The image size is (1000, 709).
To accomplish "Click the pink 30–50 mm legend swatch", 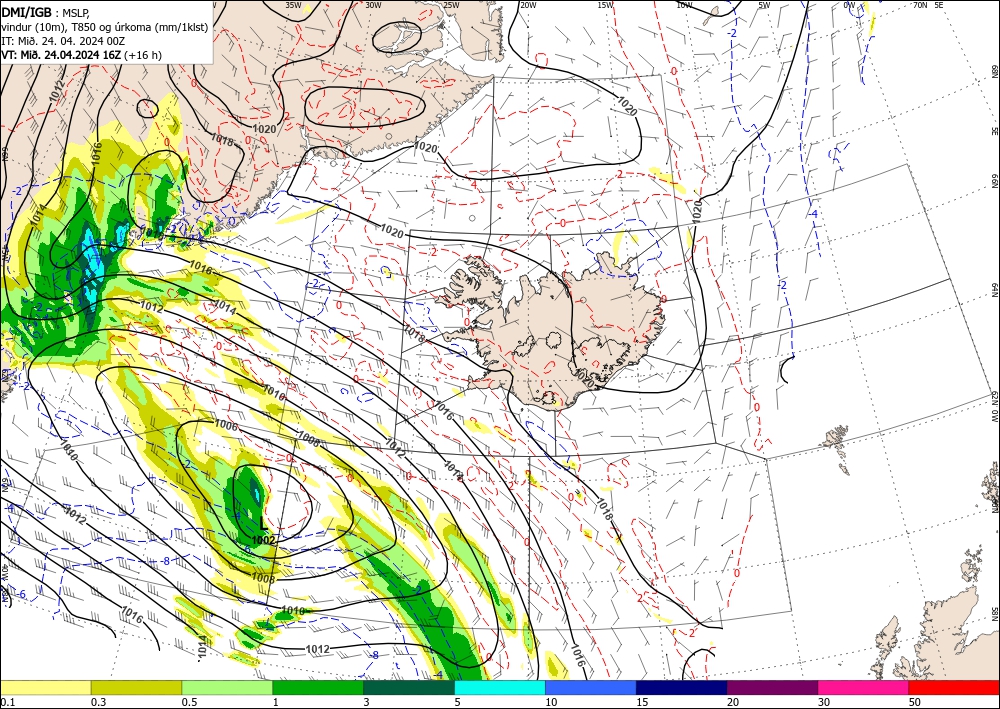I will (864, 687).
